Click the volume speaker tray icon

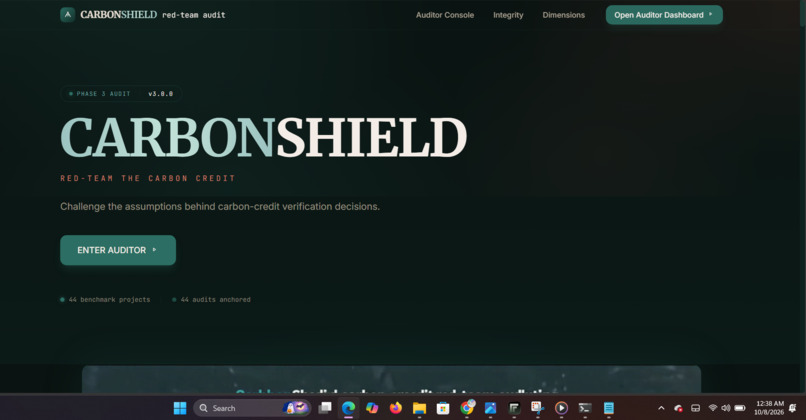click(725, 408)
